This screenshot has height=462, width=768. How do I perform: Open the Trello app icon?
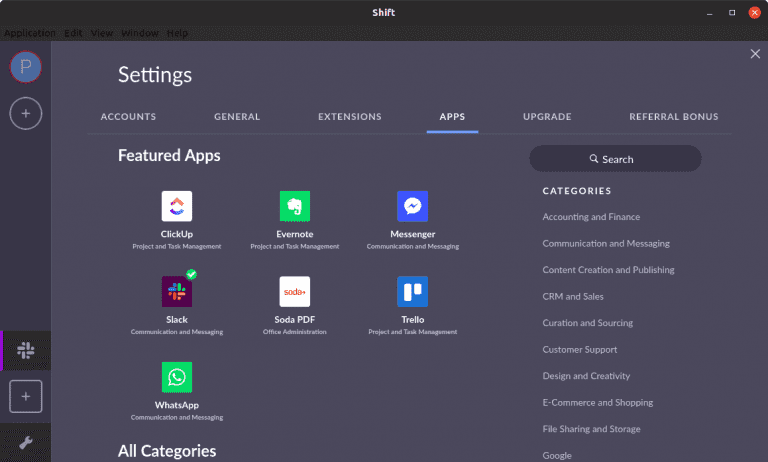click(x=412, y=292)
